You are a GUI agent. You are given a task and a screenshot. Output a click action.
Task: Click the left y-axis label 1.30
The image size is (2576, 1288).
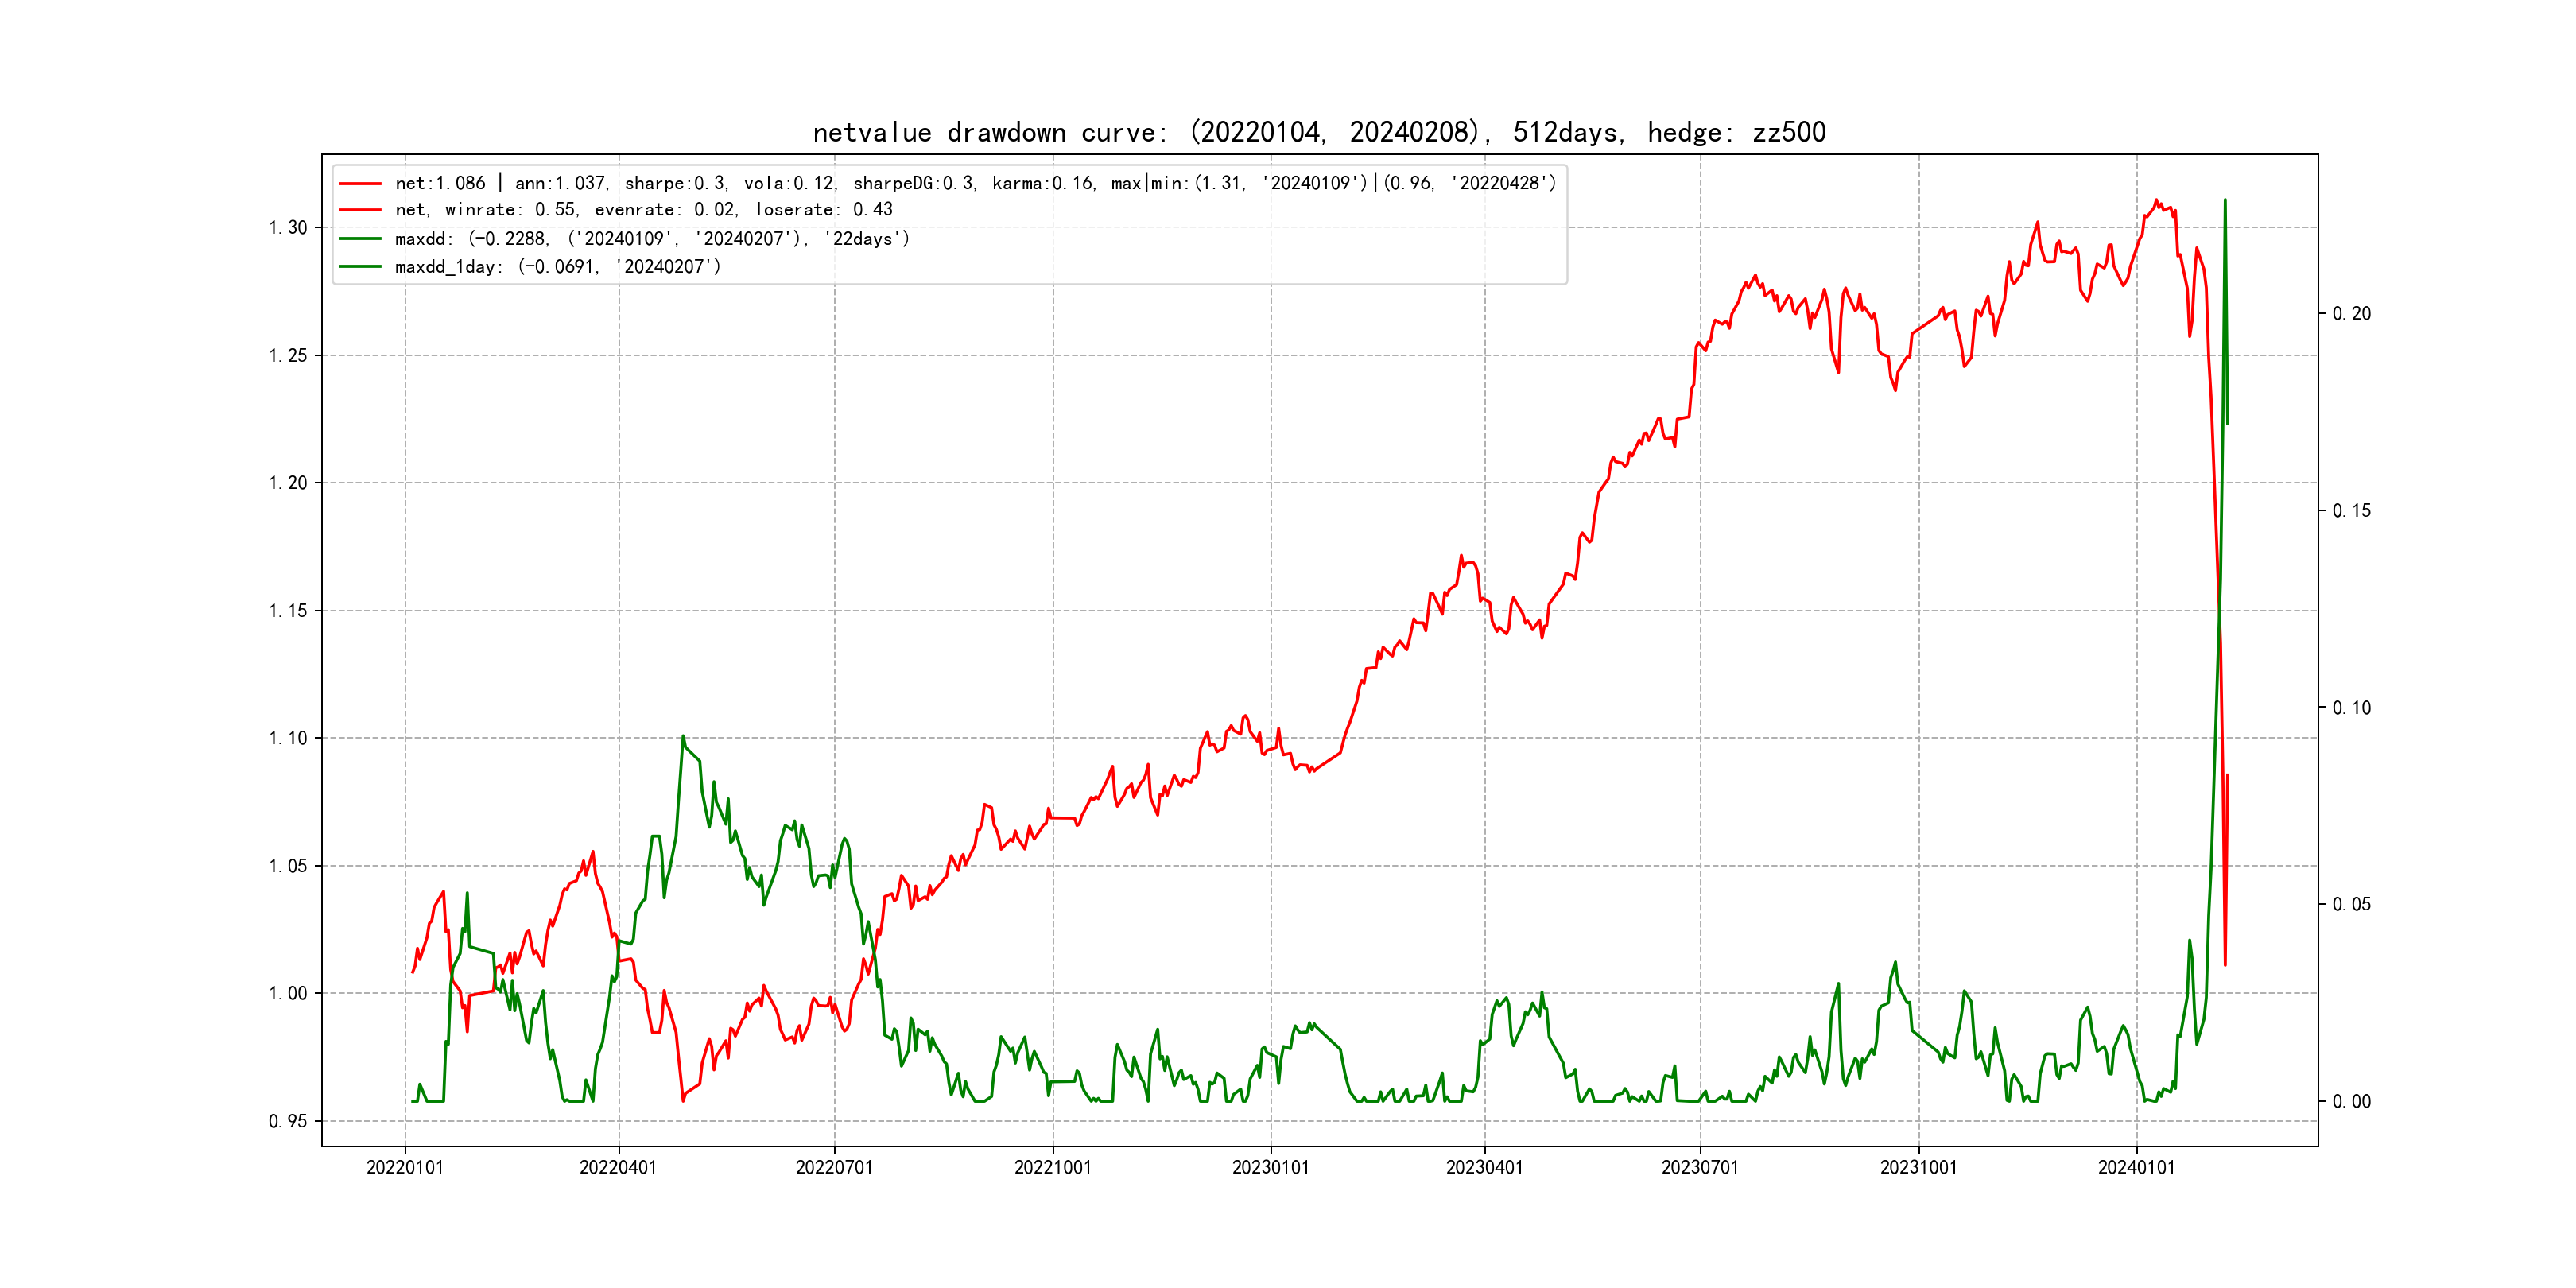coord(288,228)
